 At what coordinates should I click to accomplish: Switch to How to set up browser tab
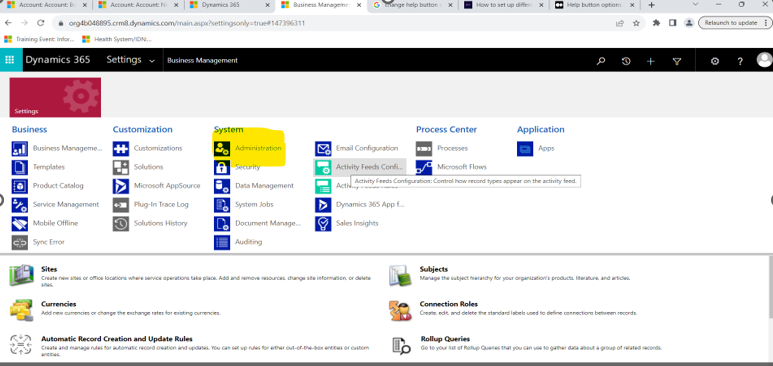(504, 5)
